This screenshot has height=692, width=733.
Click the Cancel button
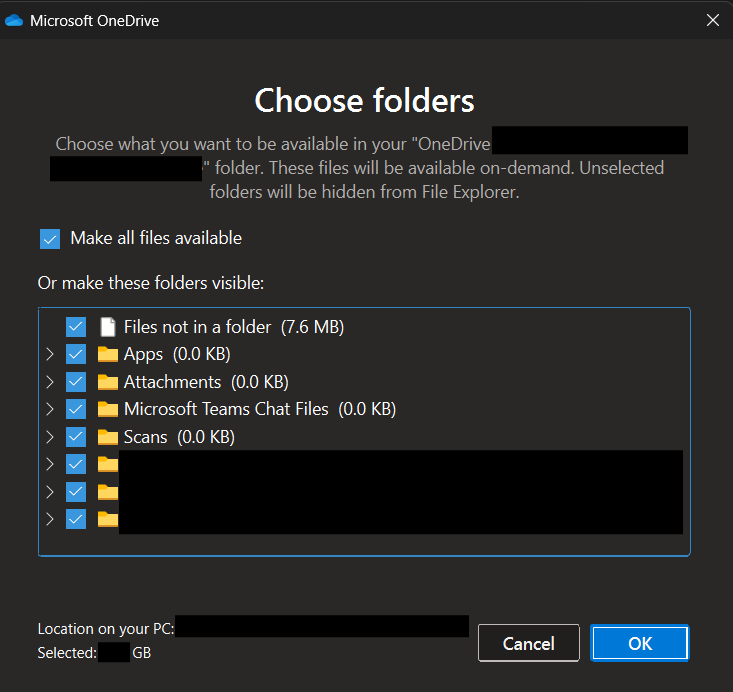click(x=529, y=643)
